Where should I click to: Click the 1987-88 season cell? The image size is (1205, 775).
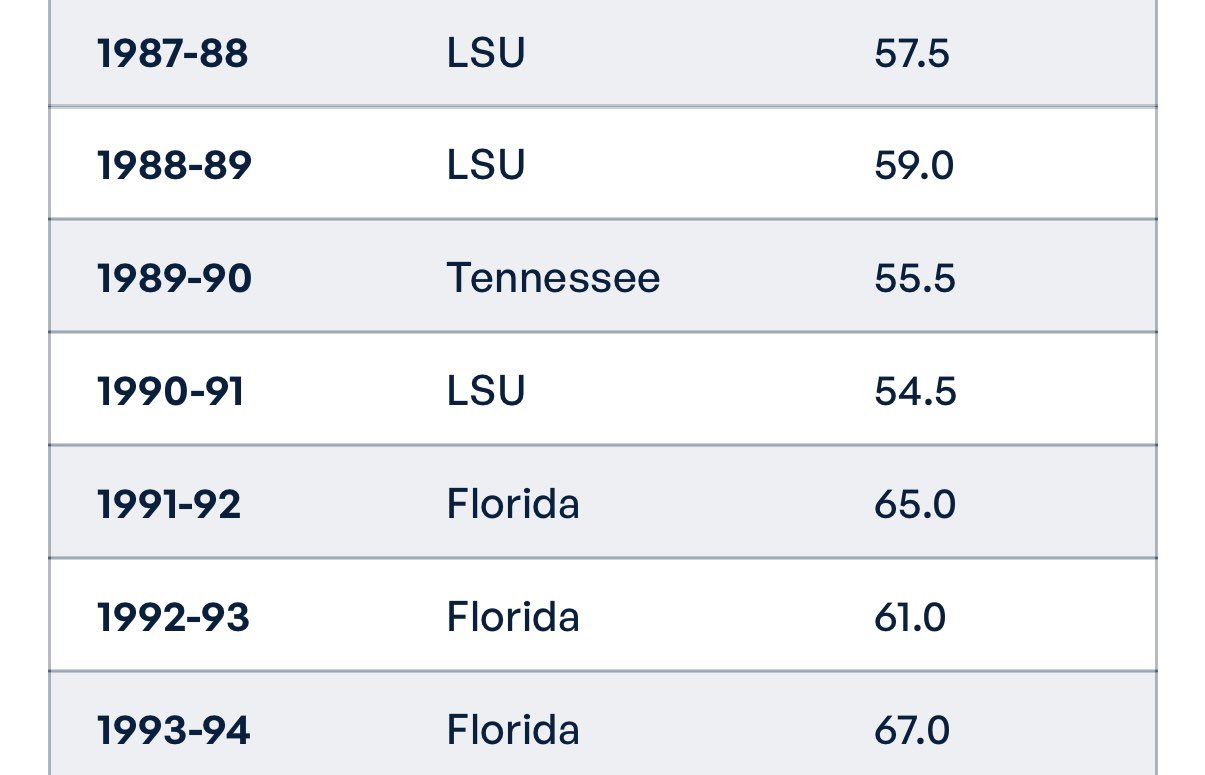[x=172, y=53]
